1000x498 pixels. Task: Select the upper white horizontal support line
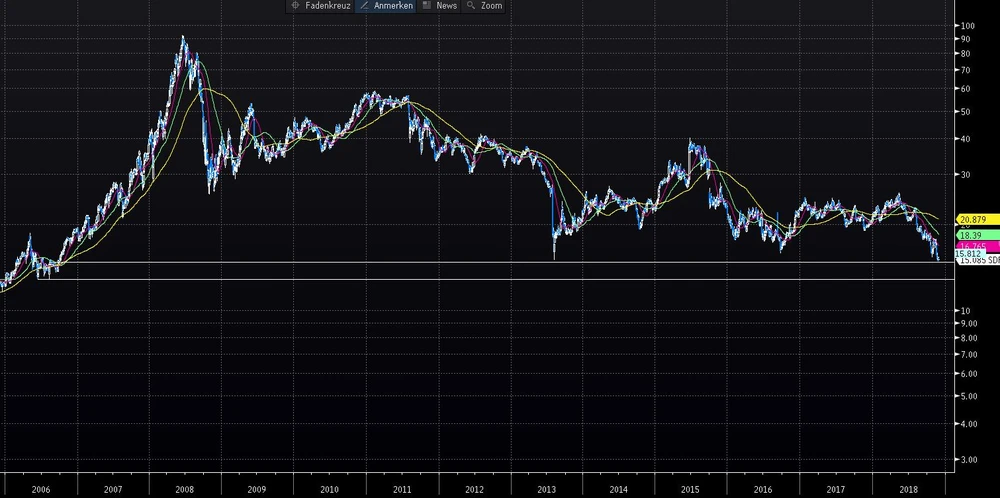coord(500,262)
